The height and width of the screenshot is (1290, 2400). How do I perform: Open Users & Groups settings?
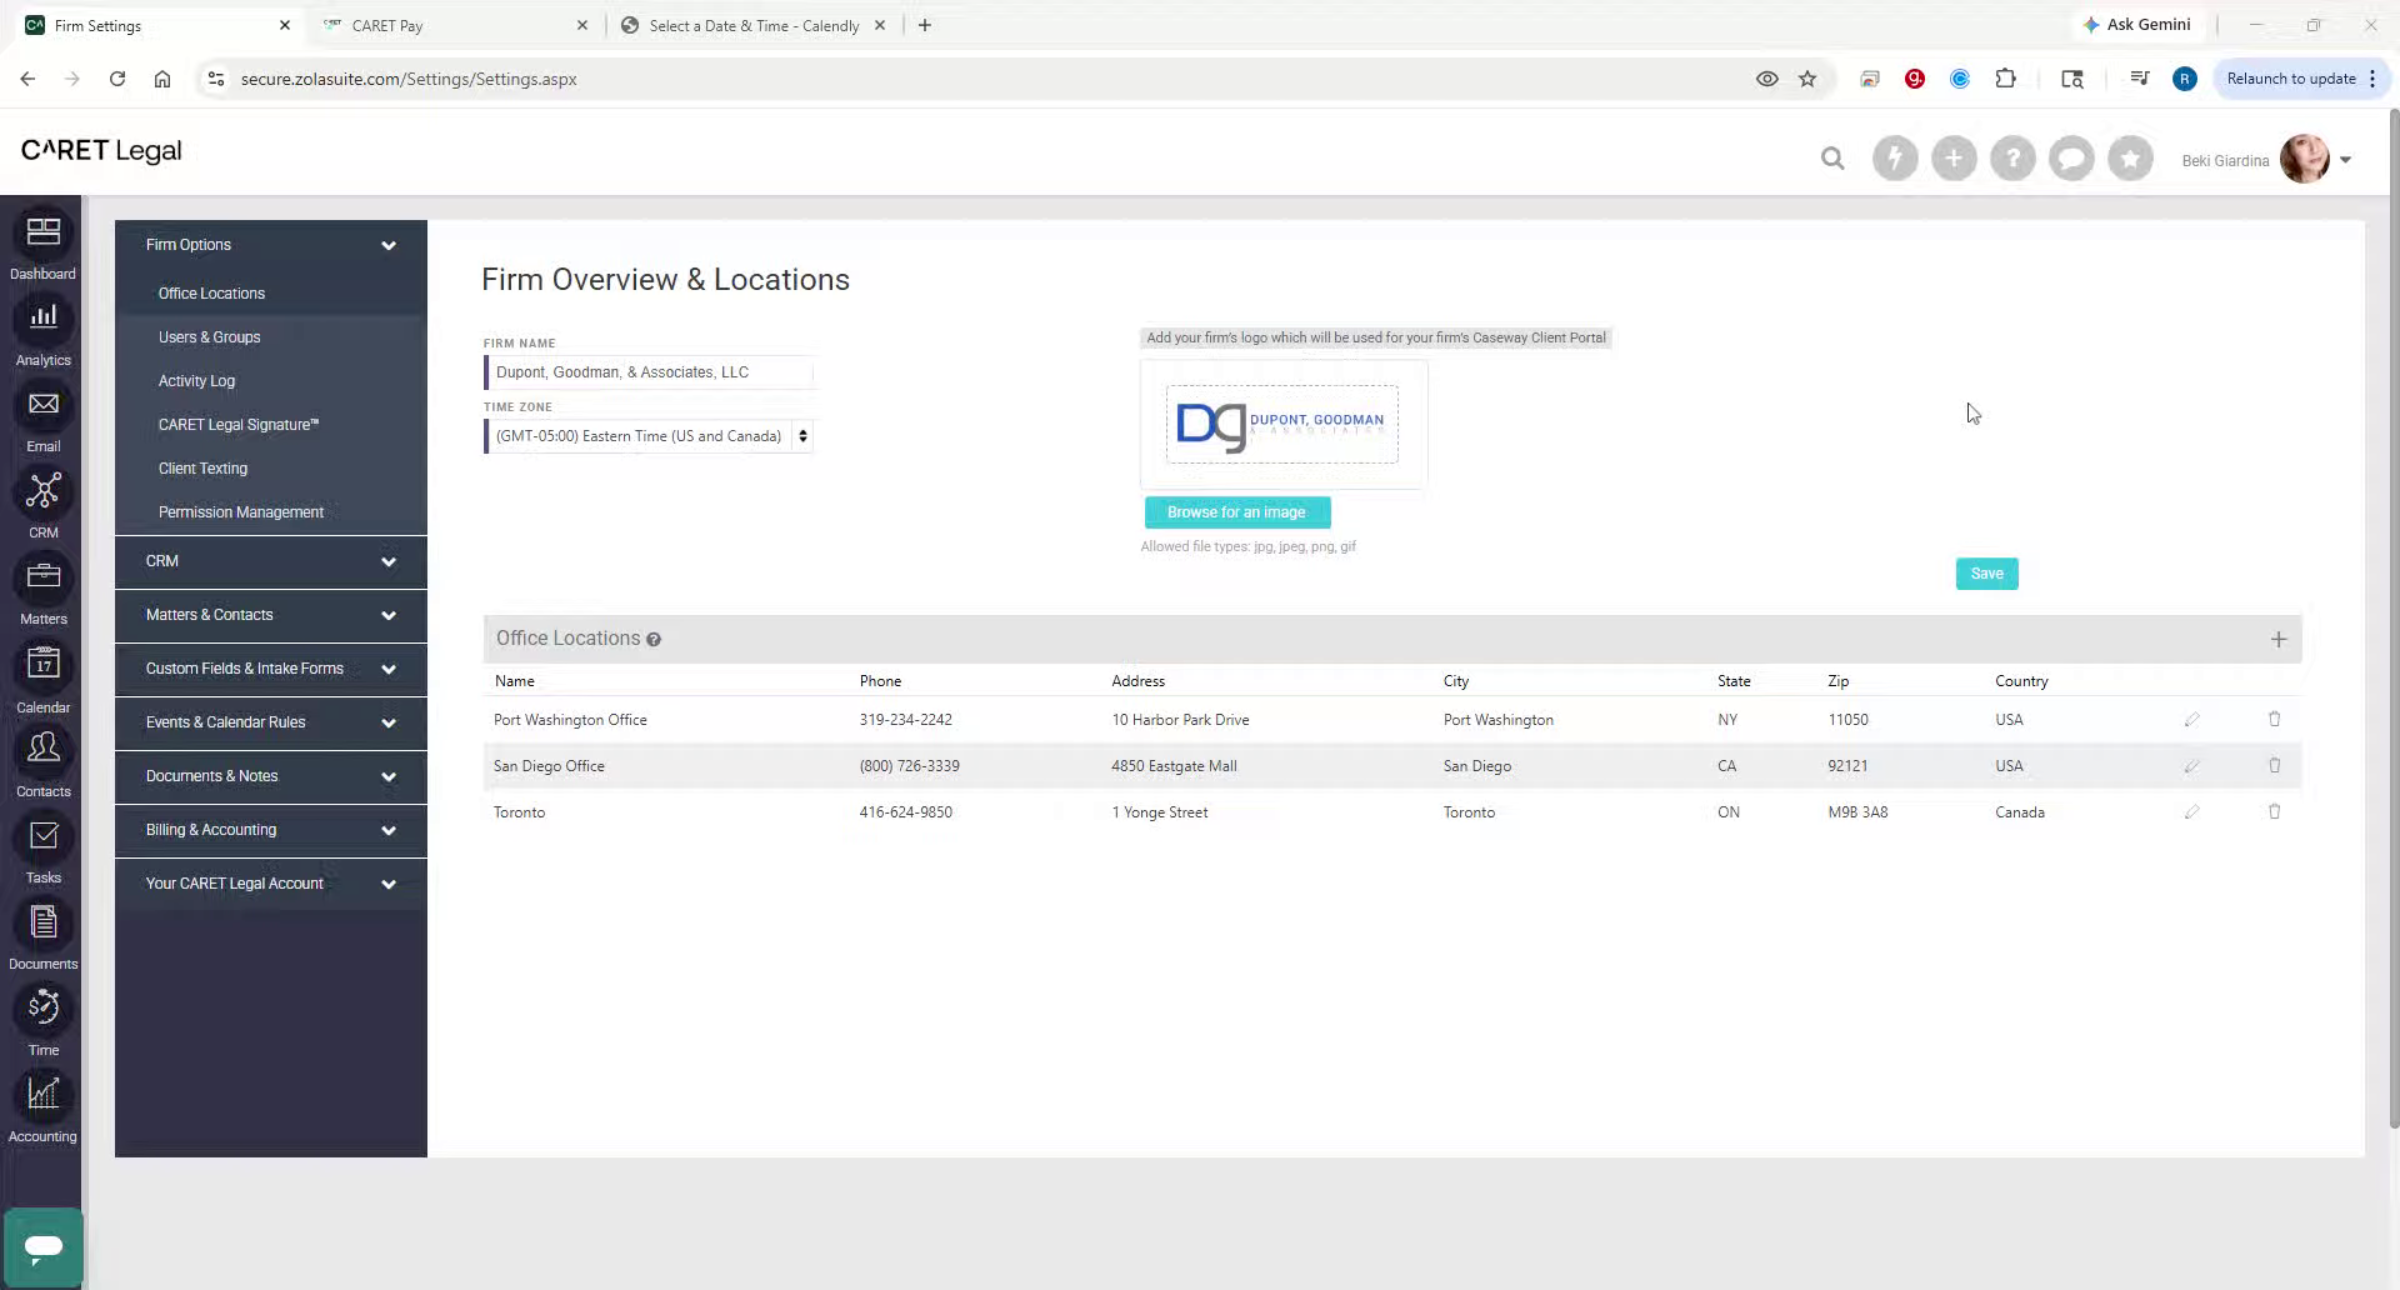pyautogui.click(x=209, y=337)
